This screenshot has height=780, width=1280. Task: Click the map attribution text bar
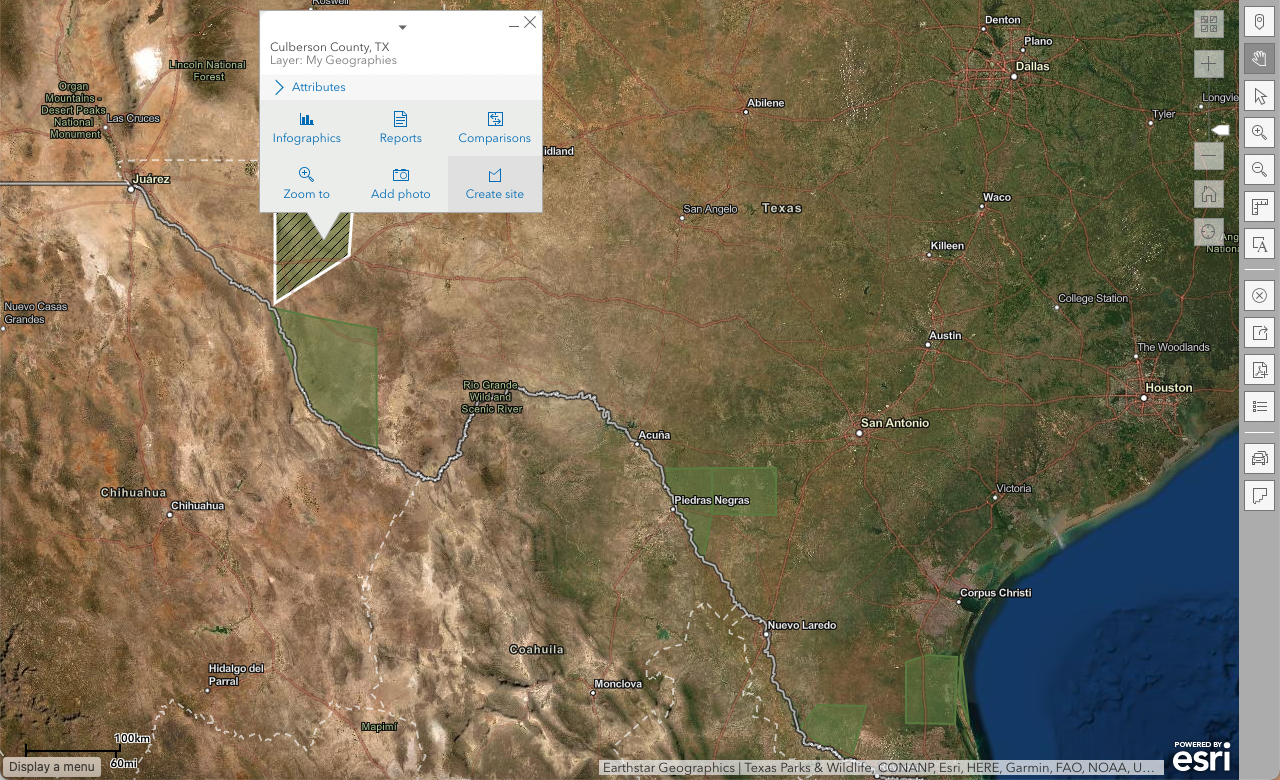pos(881,768)
